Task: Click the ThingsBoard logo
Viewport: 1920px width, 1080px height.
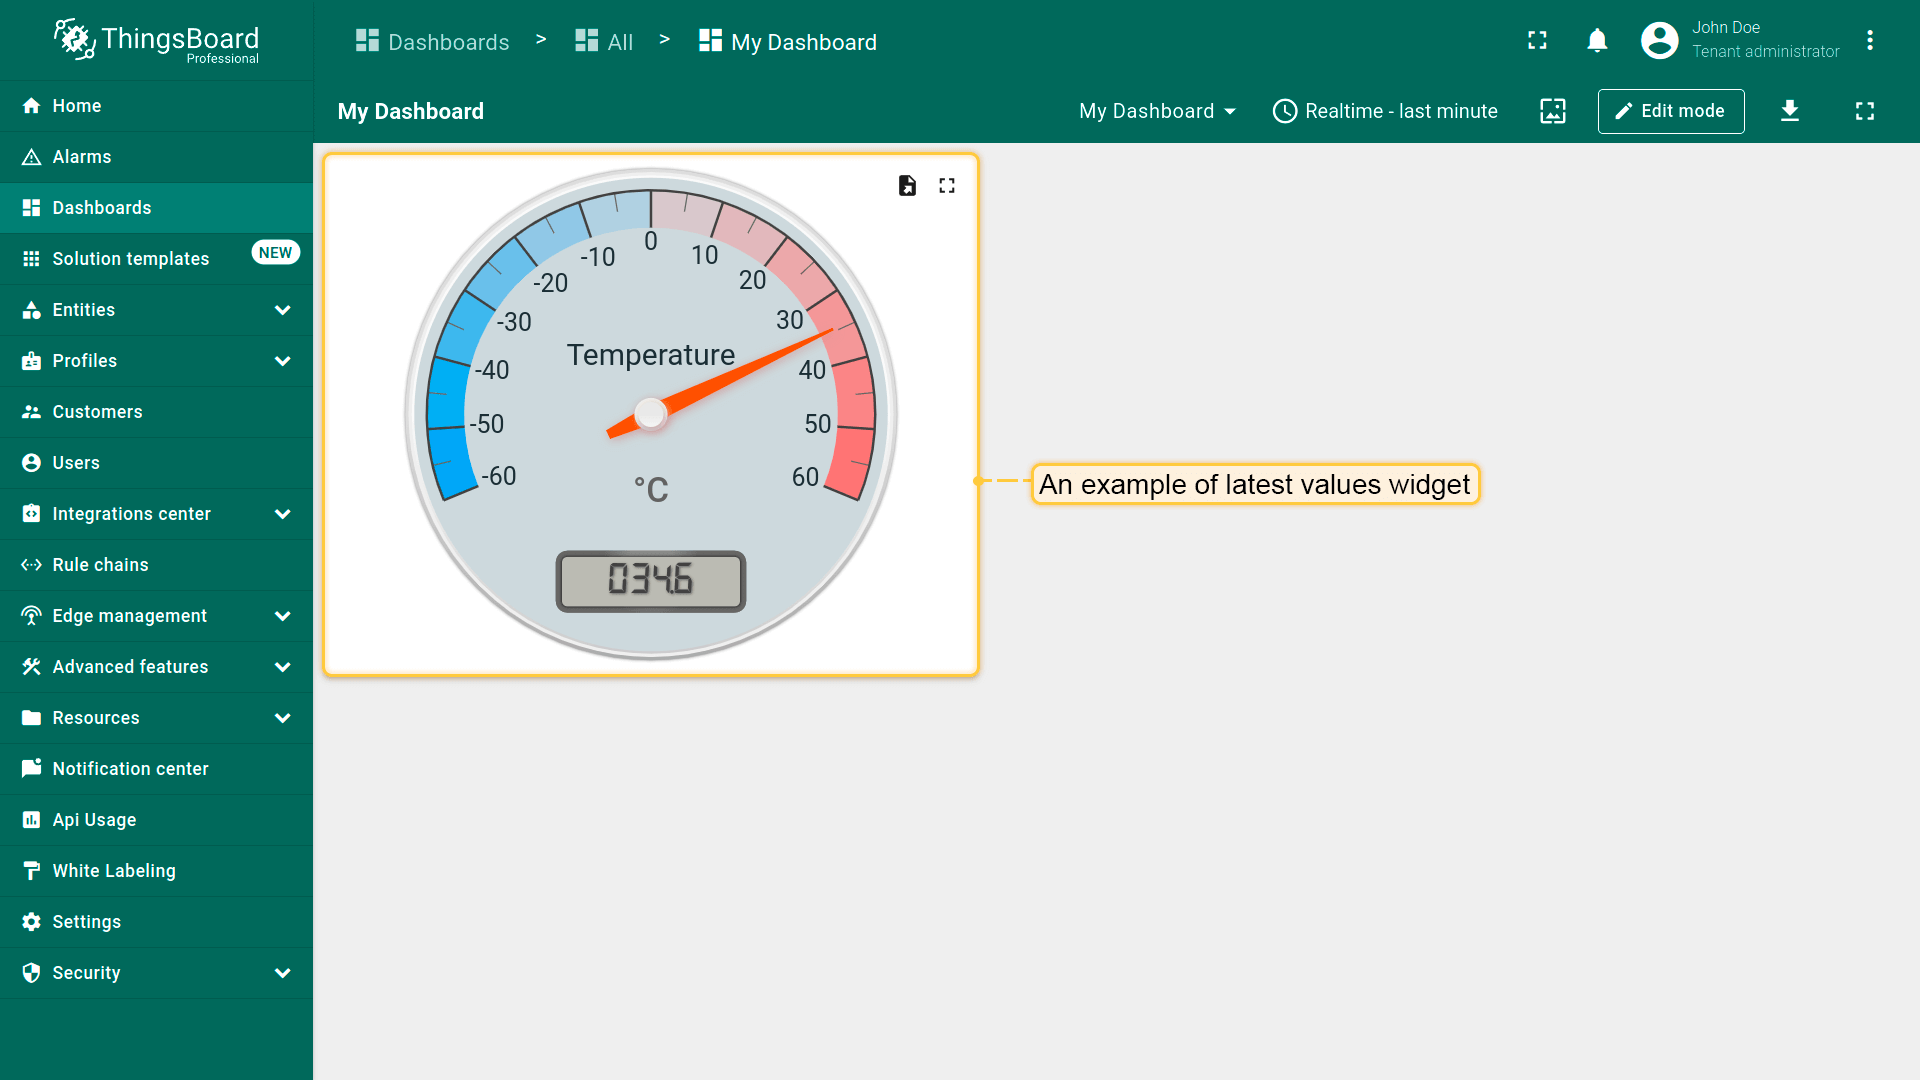Action: click(157, 42)
